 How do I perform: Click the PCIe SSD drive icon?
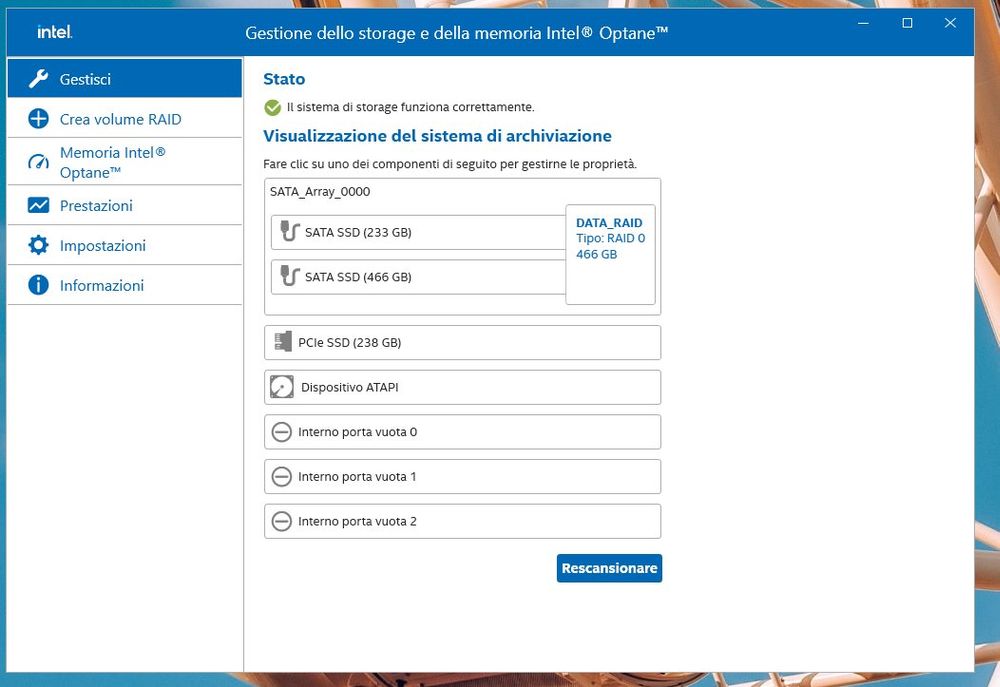[x=282, y=342]
